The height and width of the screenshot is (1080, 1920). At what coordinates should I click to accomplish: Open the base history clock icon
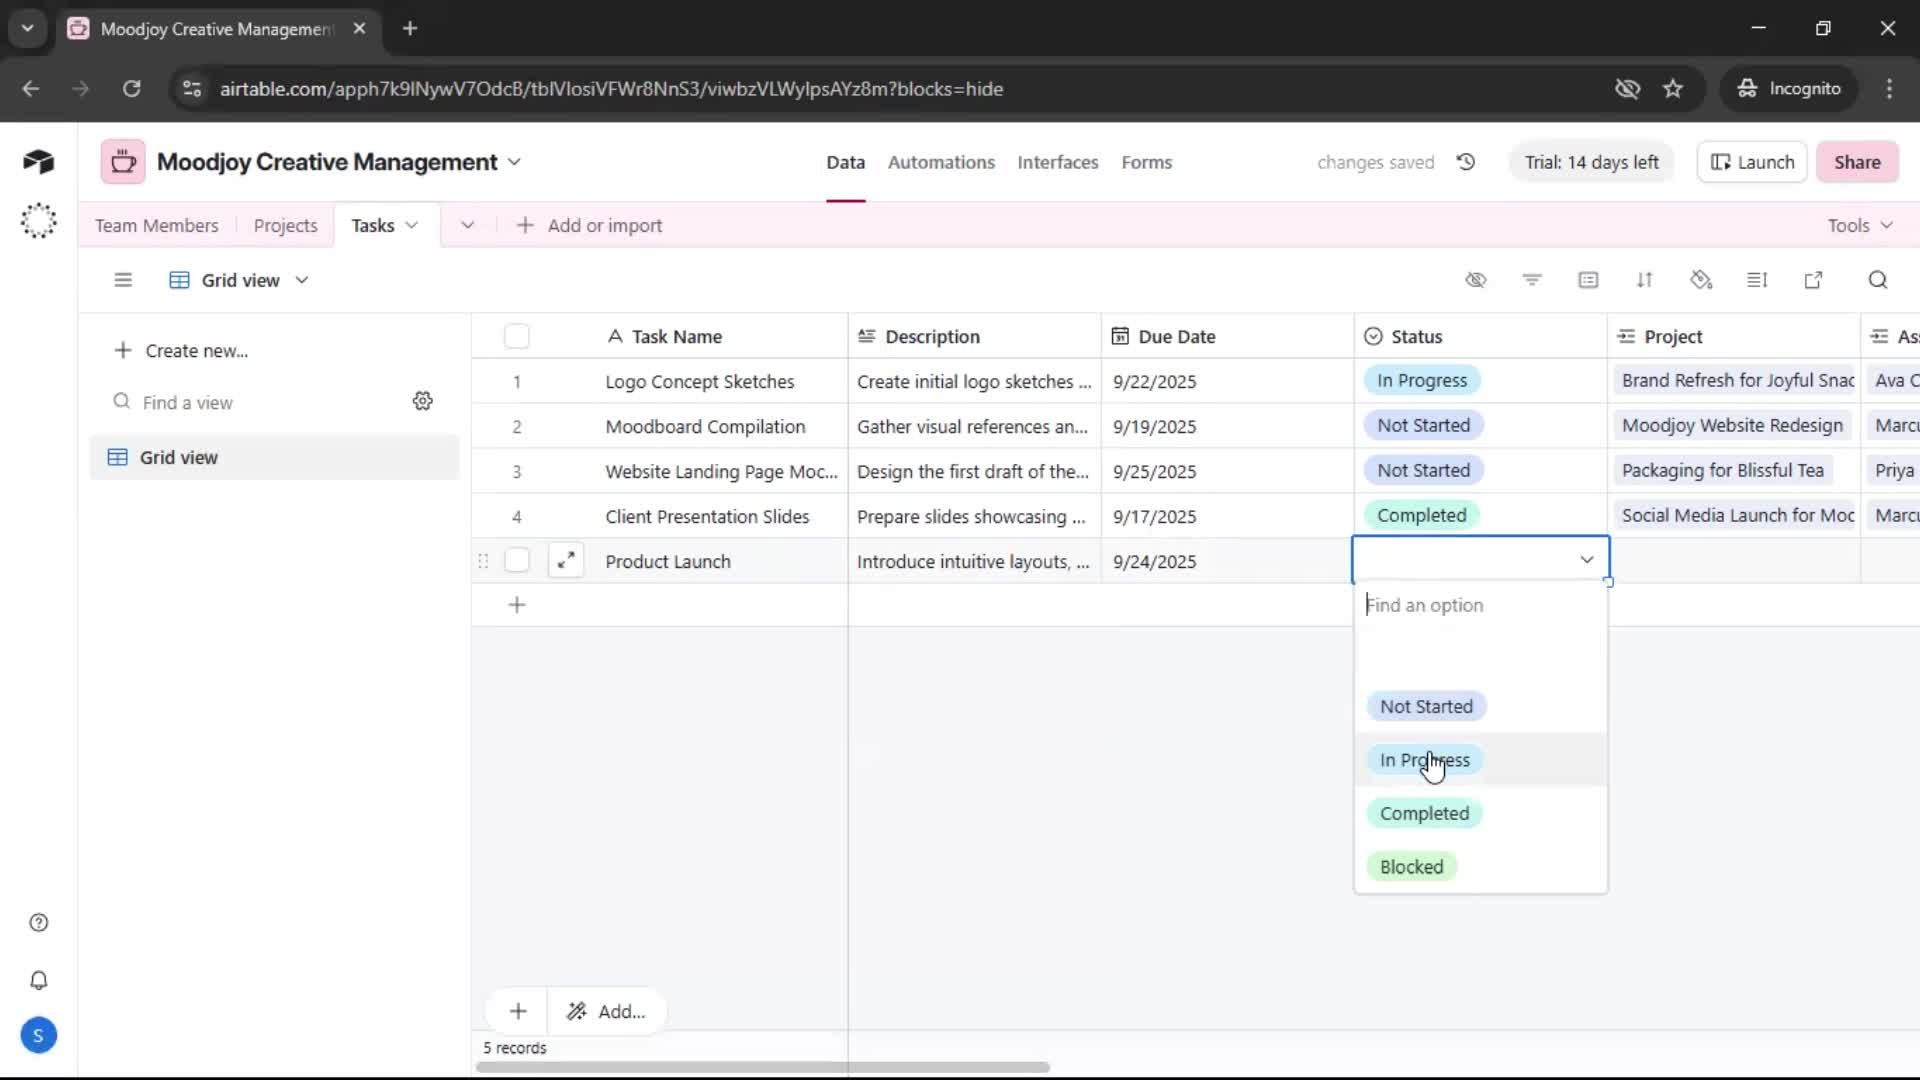pos(1466,162)
